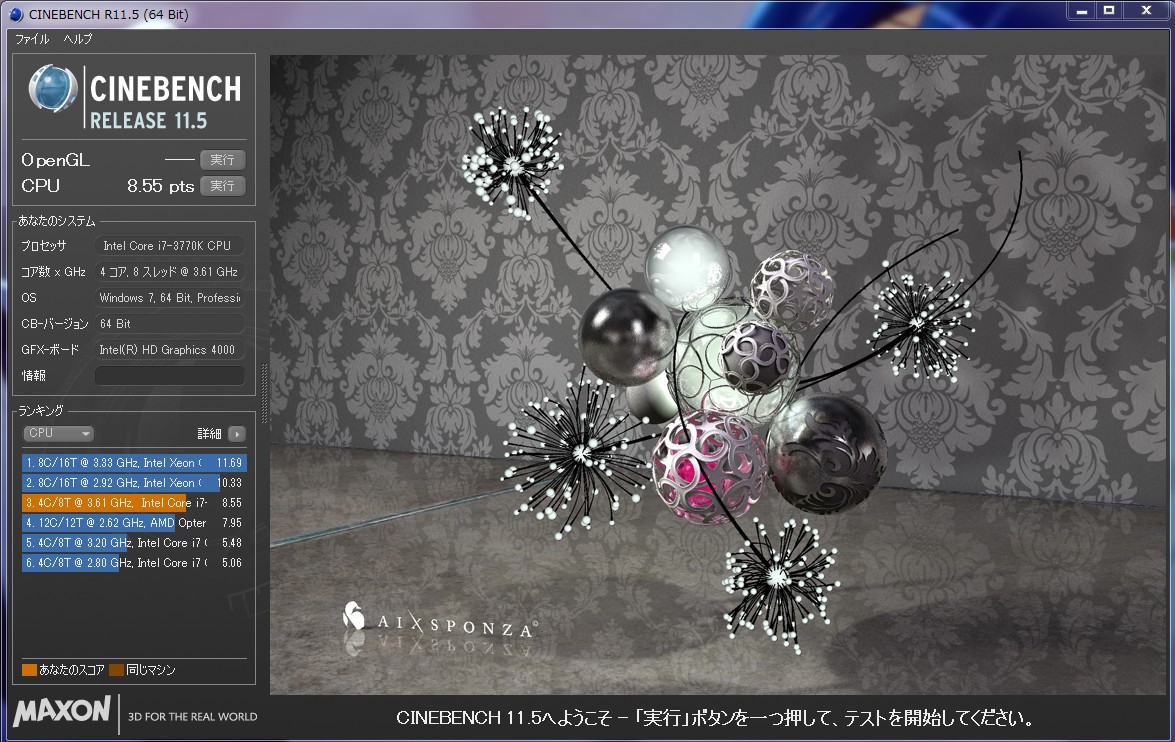1175x742 pixels.
Task: Click the CPU score 8.55 pts
Action: pyautogui.click(x=160, y=186)
